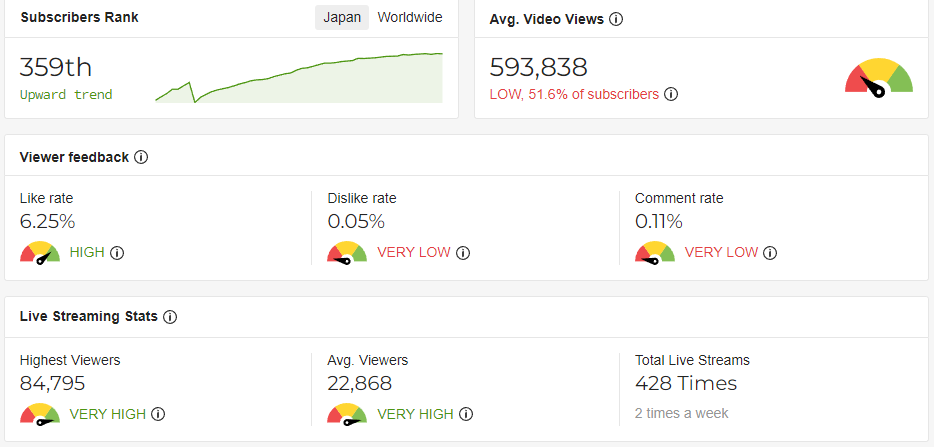Click the Avg. Viewers gauge icon
Image resolution: width=934 pixels, height=447 pixels.
[x=347, y=414]
